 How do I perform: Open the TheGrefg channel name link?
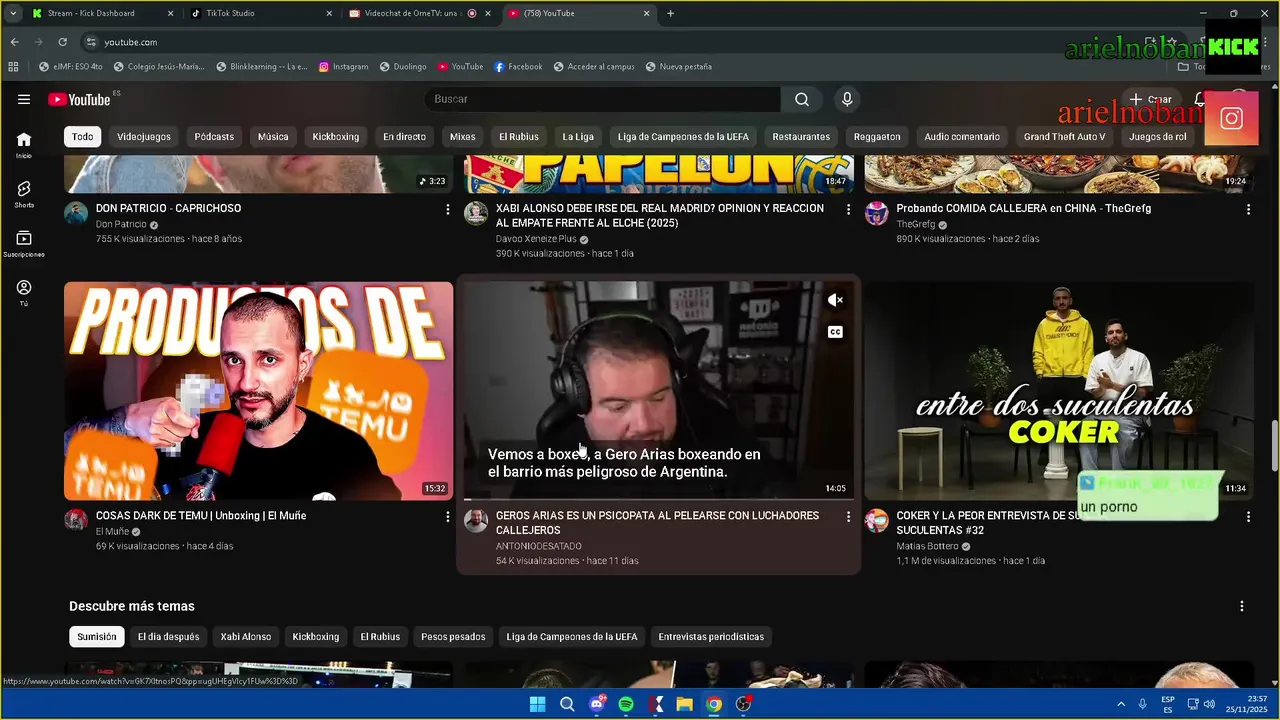pos(916,225)
